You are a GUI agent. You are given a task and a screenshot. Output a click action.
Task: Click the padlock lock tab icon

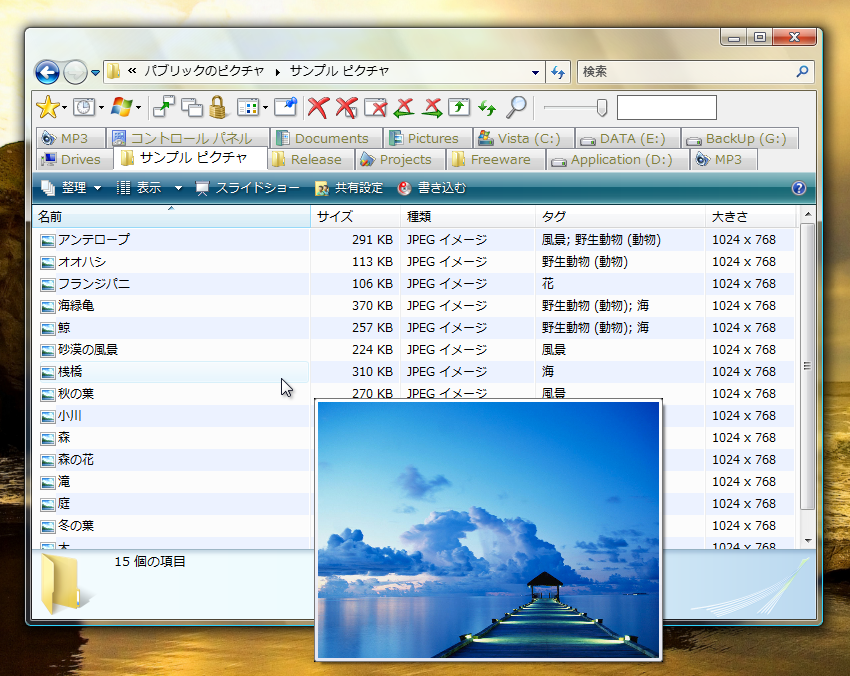pyautogui.click(x=218, y=107)
